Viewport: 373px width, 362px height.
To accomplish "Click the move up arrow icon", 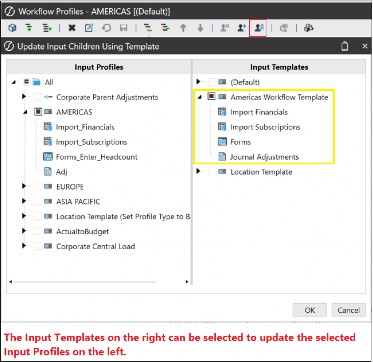I will pos(183,28).
